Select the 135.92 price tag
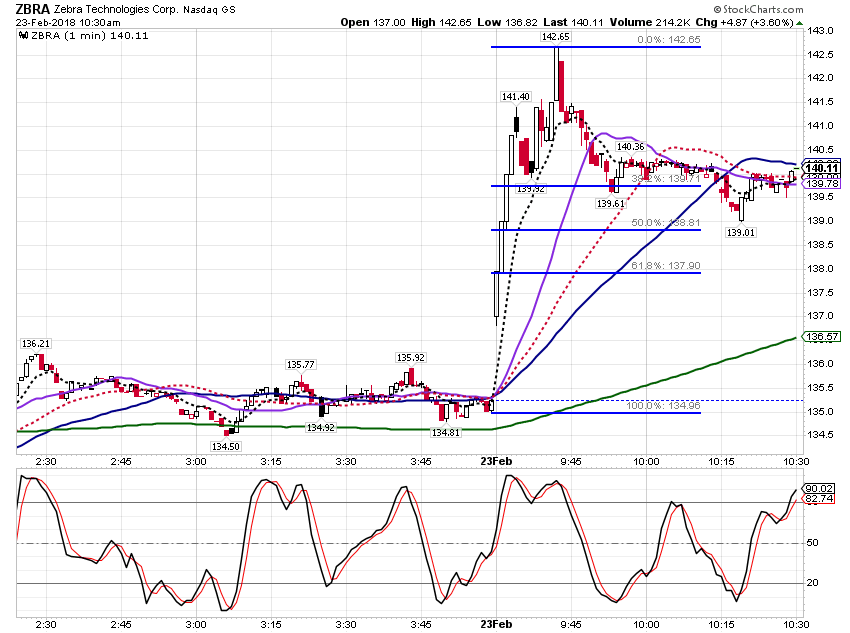Screen dimensions: 850x633 410,358
